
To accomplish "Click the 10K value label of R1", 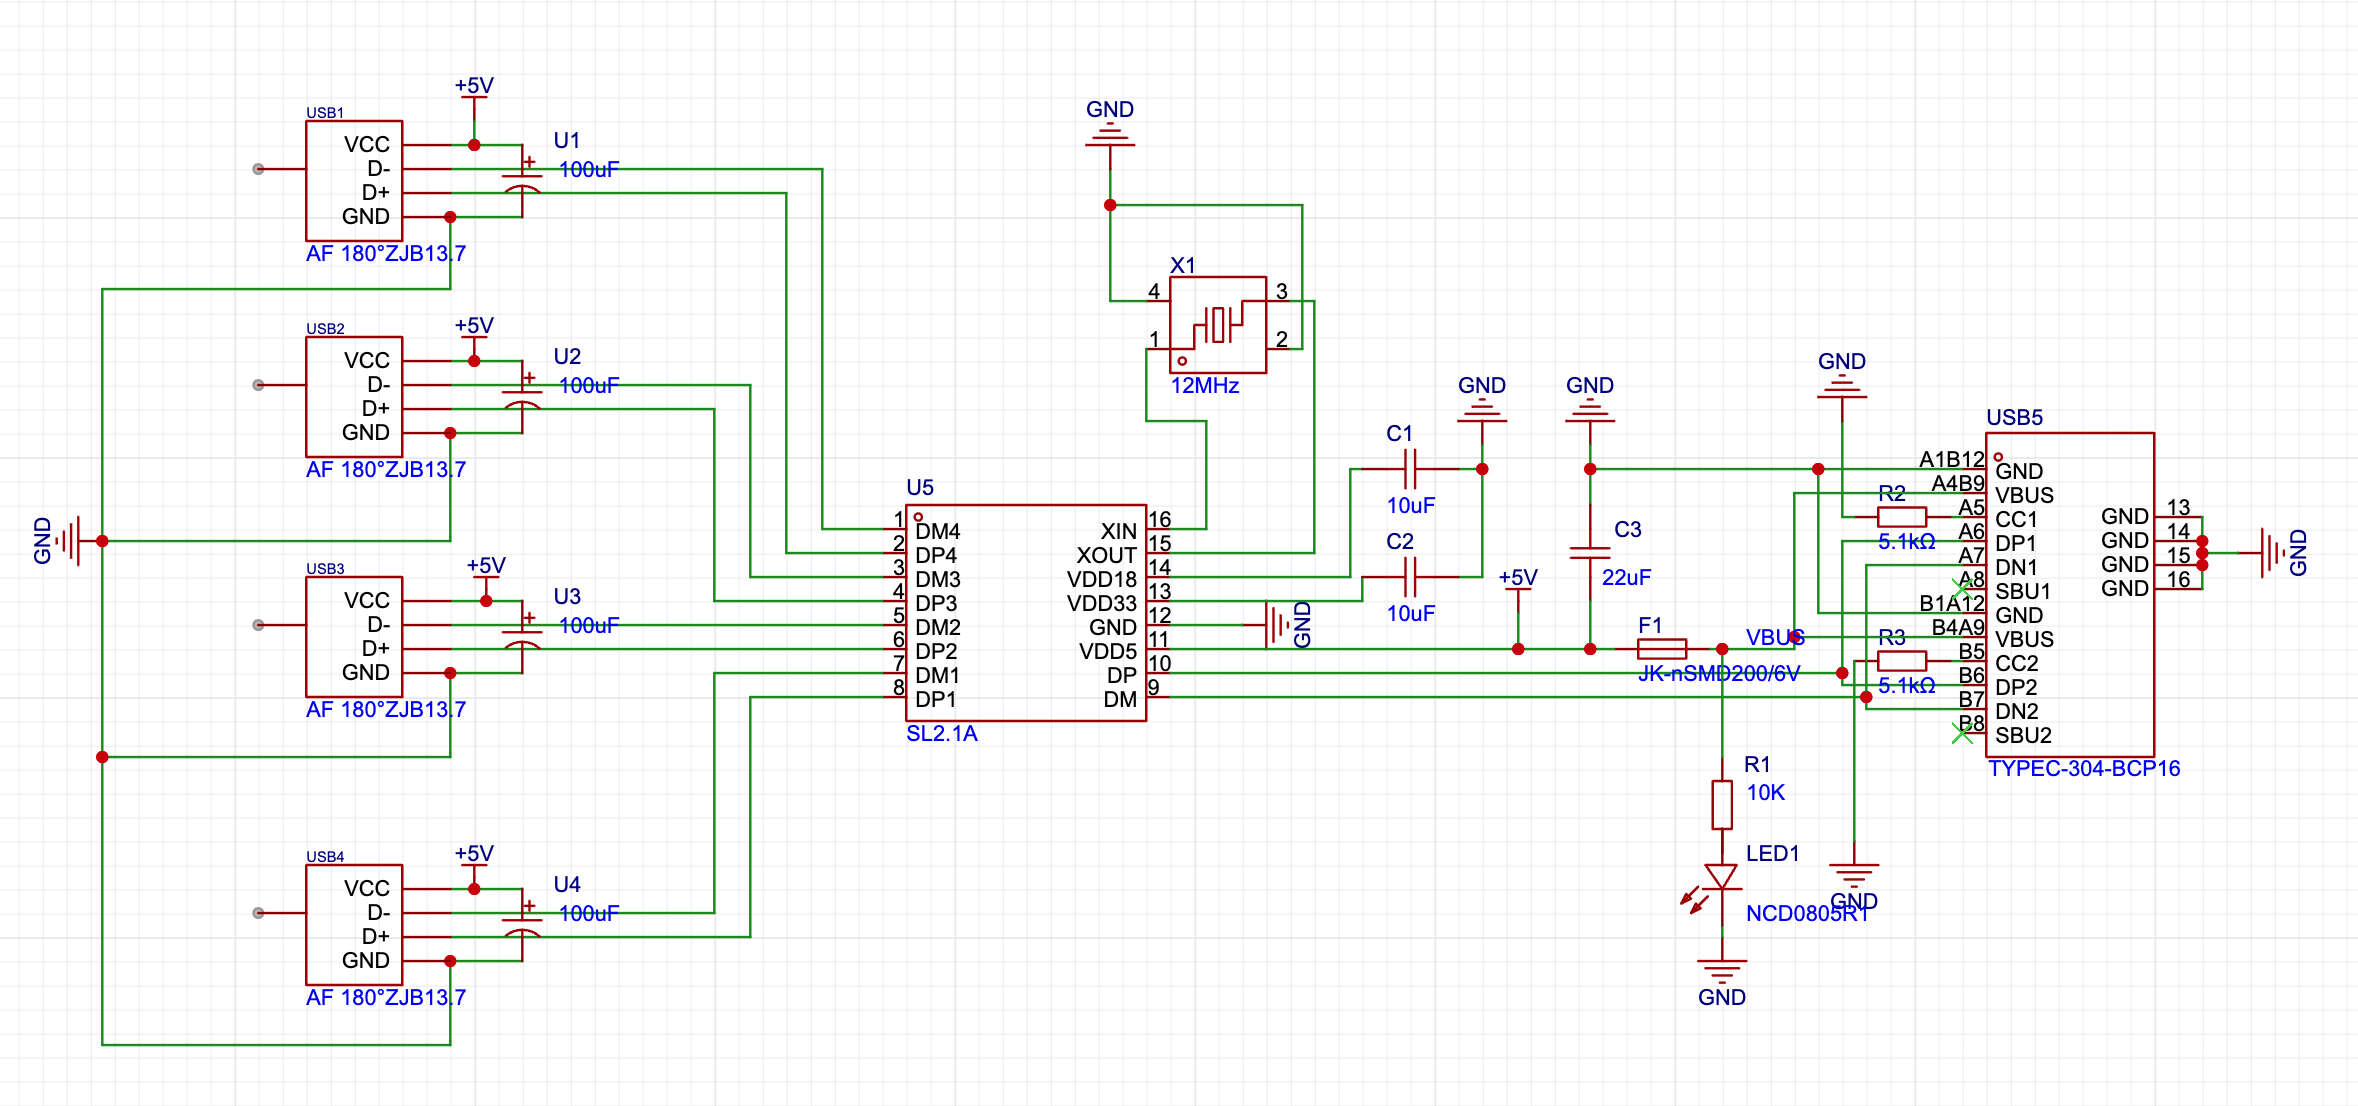I will pyautogui.click(x=1765, y=792).
